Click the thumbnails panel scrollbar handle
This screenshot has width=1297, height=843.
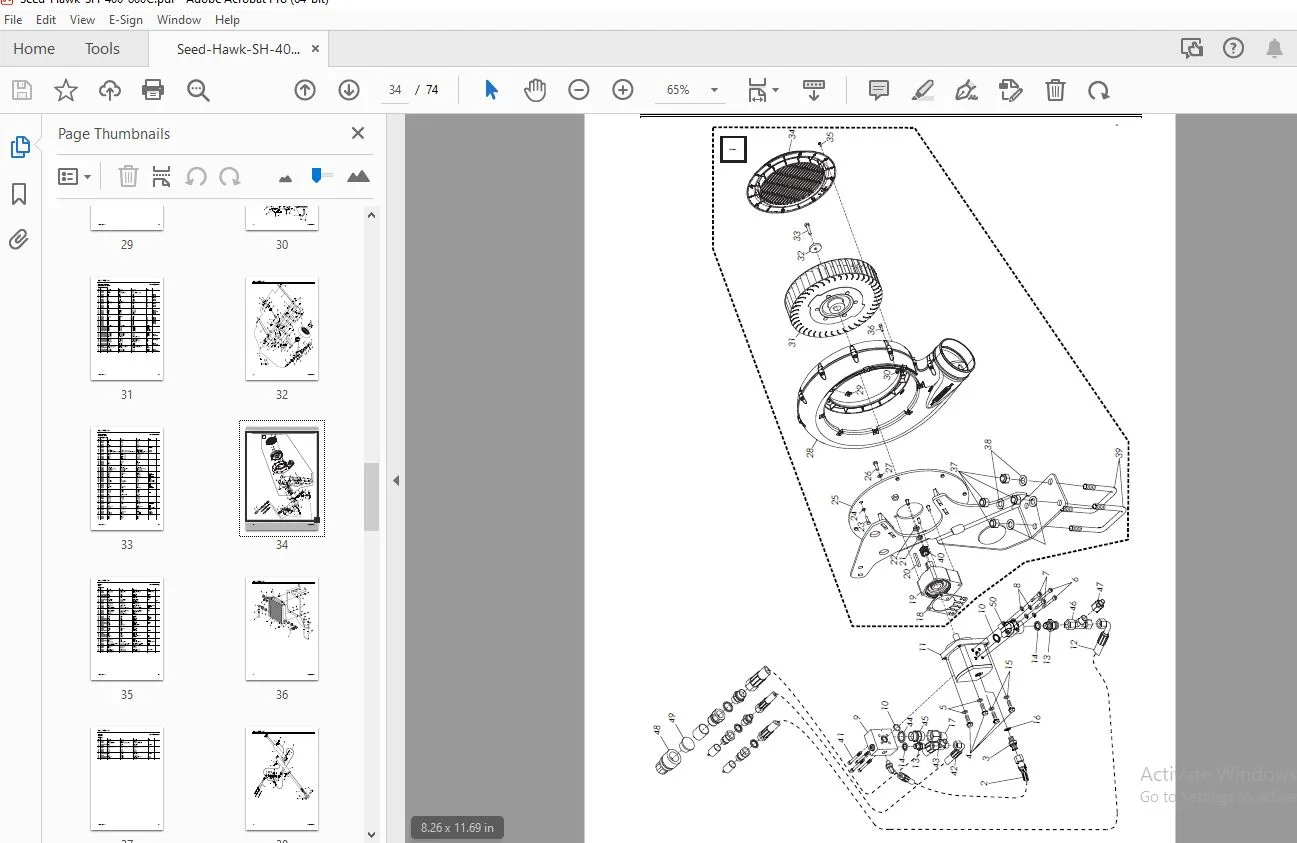click(371, 497)
